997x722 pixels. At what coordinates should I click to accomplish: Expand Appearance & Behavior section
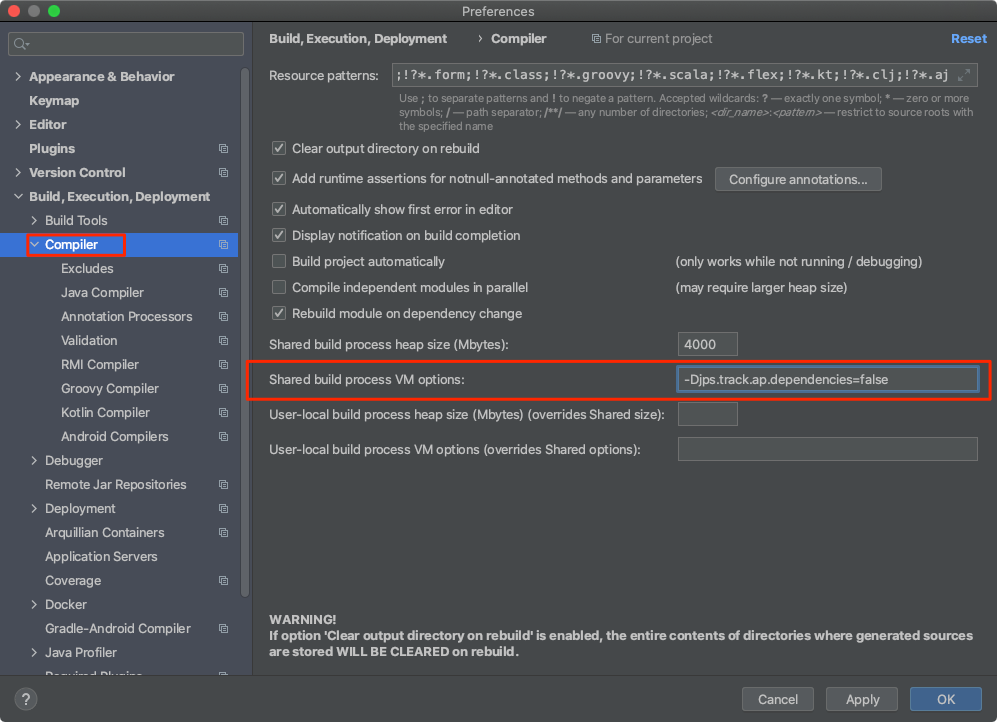pos(18,77)
